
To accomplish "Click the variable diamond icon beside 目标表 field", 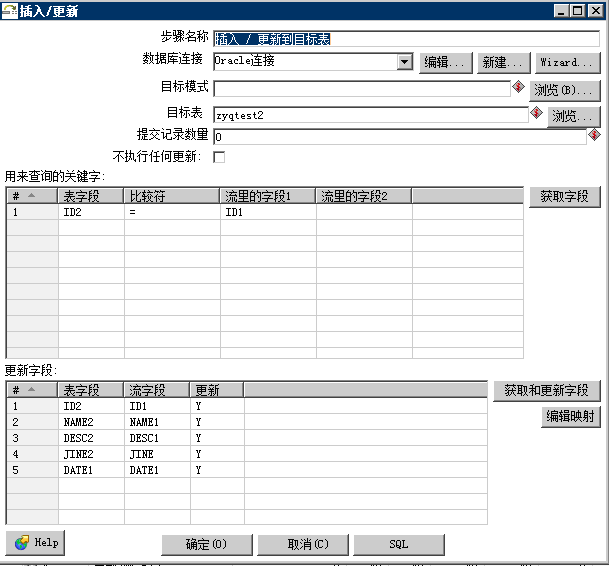I will pyautogui.click(x=536, y=113).
